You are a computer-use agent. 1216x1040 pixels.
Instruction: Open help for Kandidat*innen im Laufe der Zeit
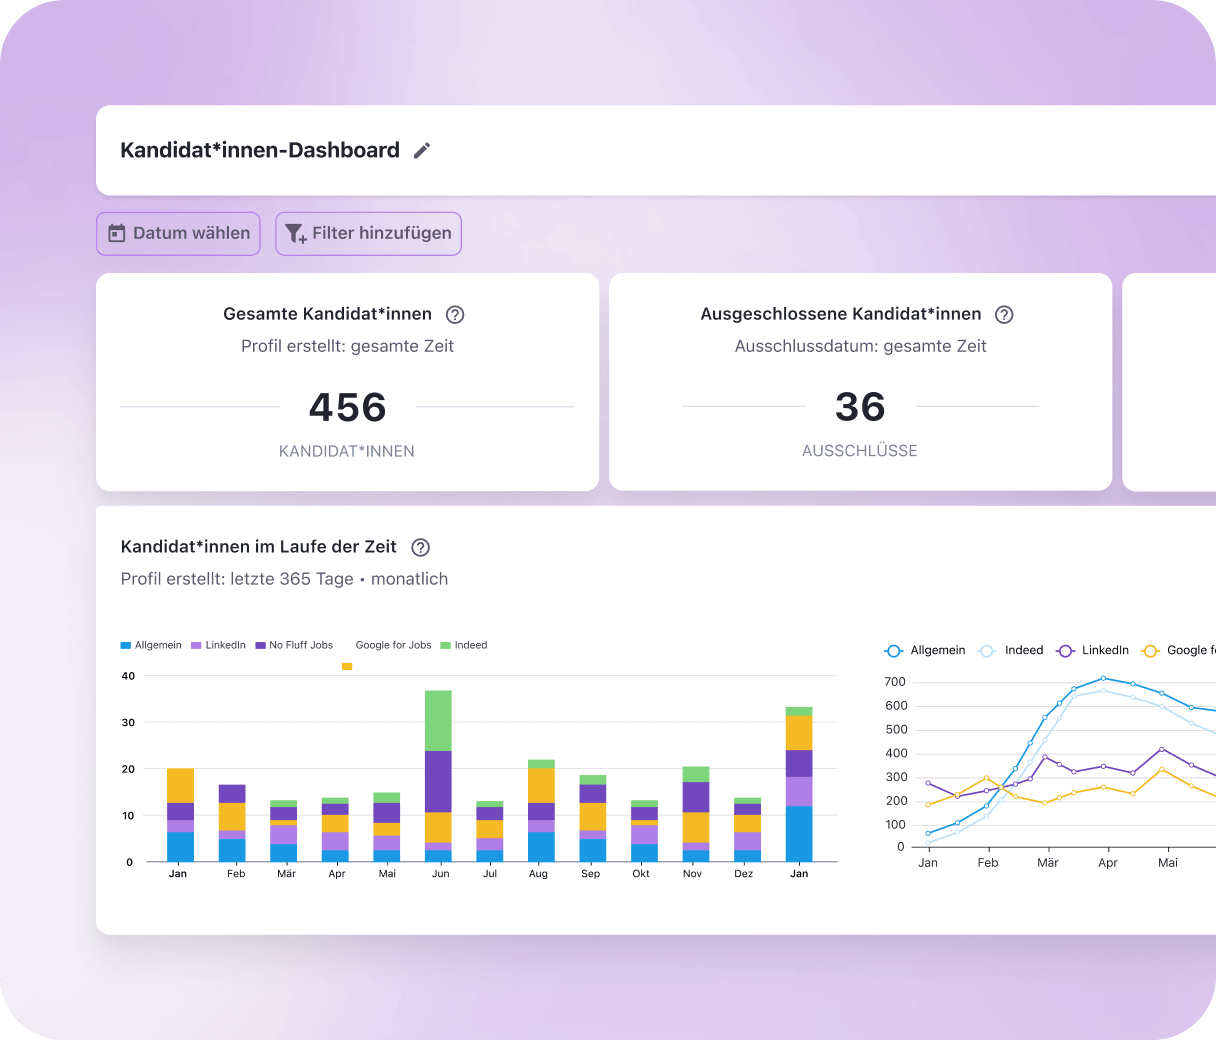point(420,547)
